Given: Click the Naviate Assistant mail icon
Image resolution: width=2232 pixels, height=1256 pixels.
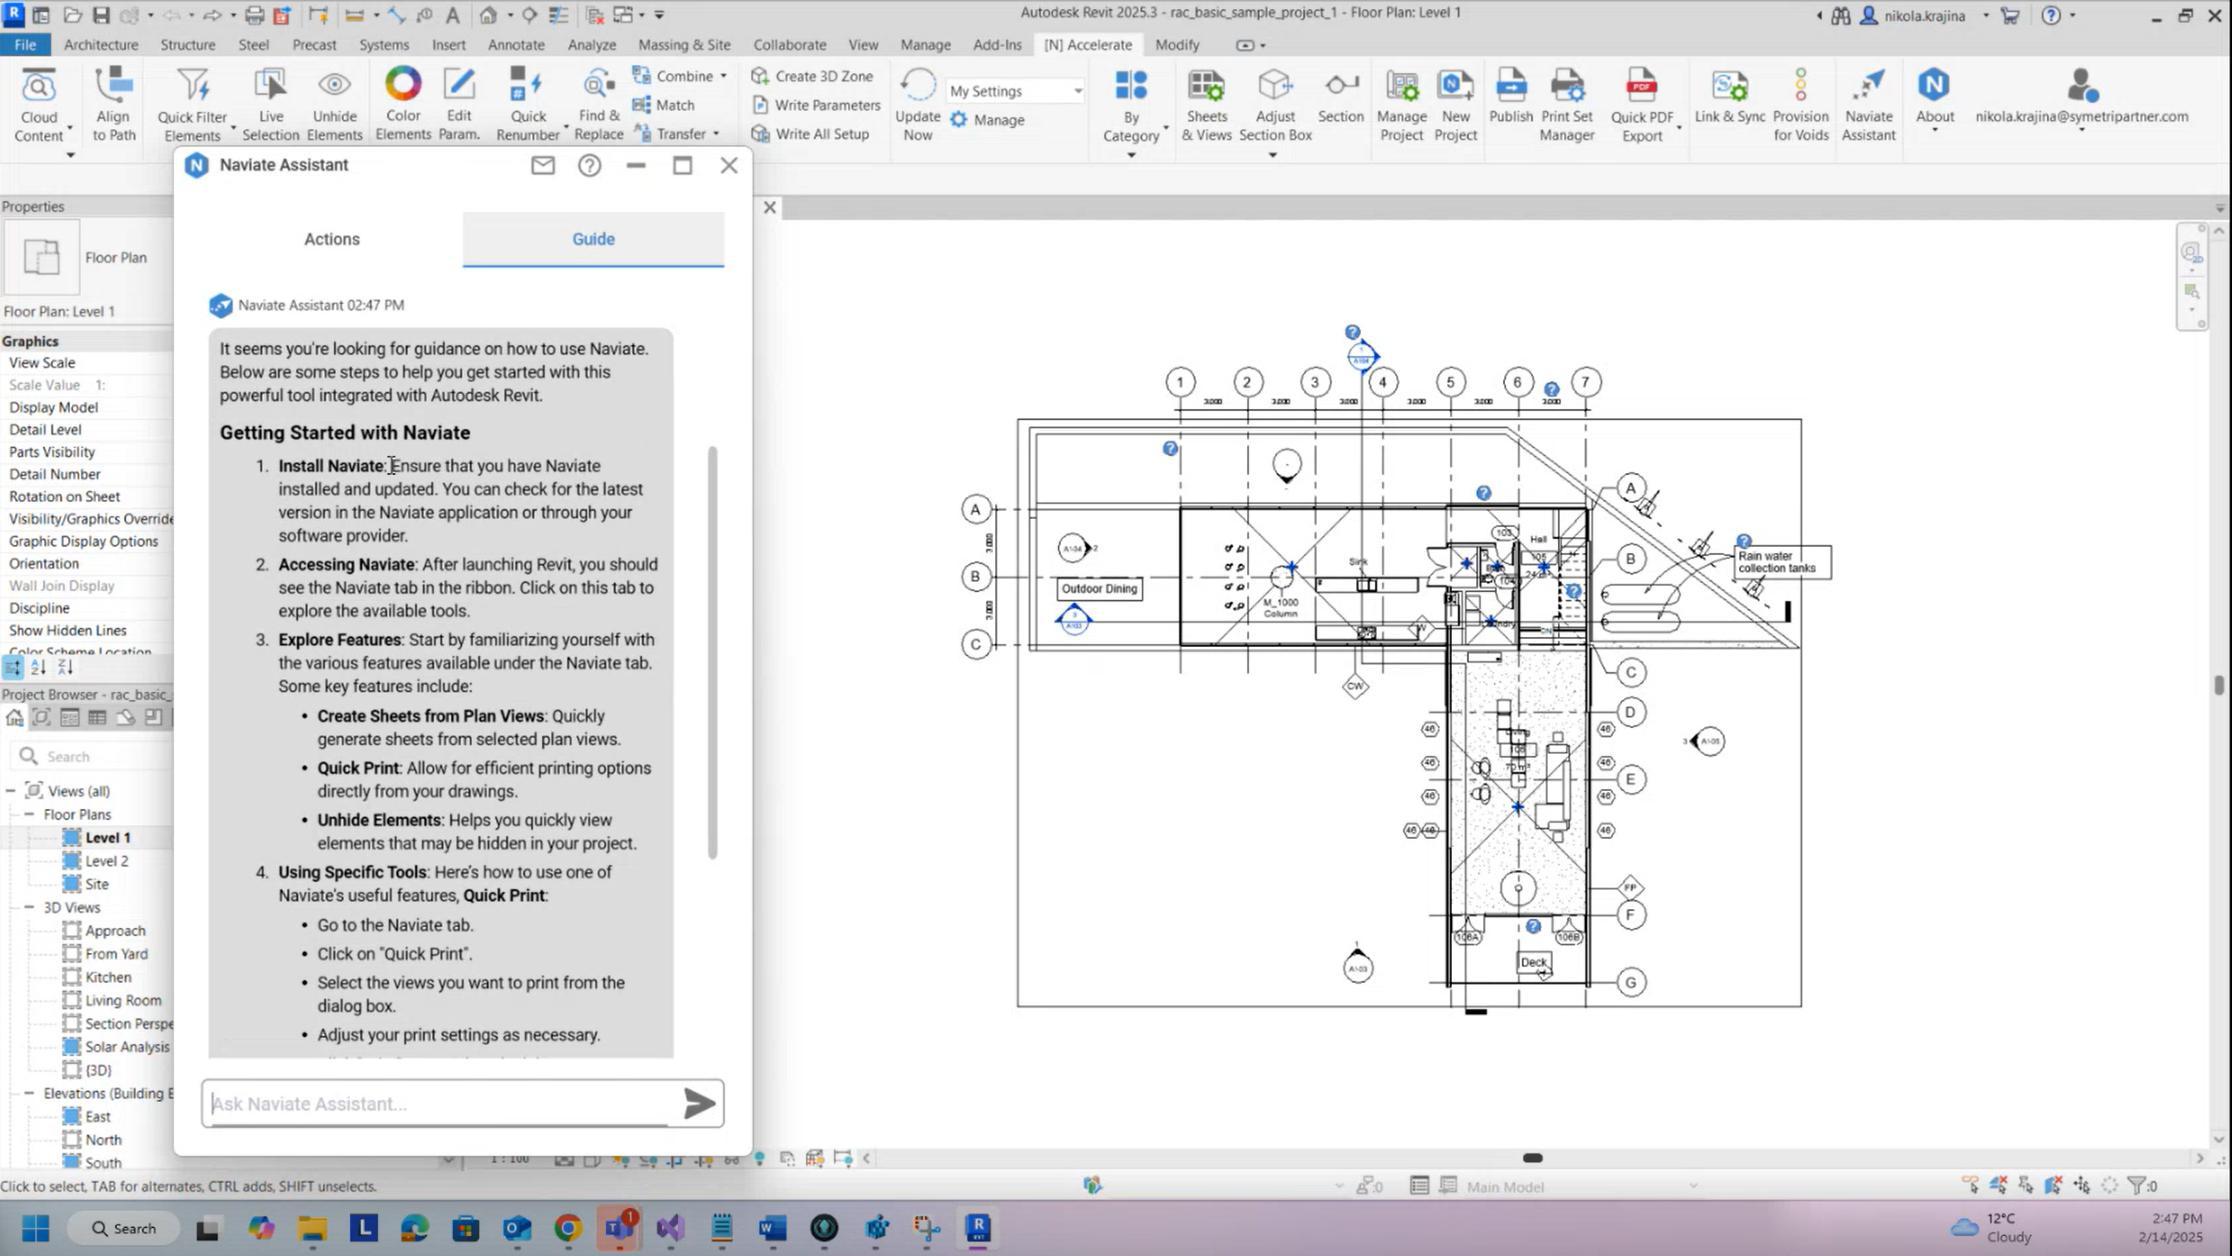Looking at the screenshot, I should tap(543, 166).
